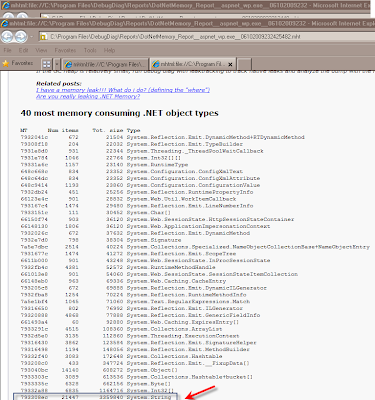Click the IE logo in the front title bar

pos(5,23)
